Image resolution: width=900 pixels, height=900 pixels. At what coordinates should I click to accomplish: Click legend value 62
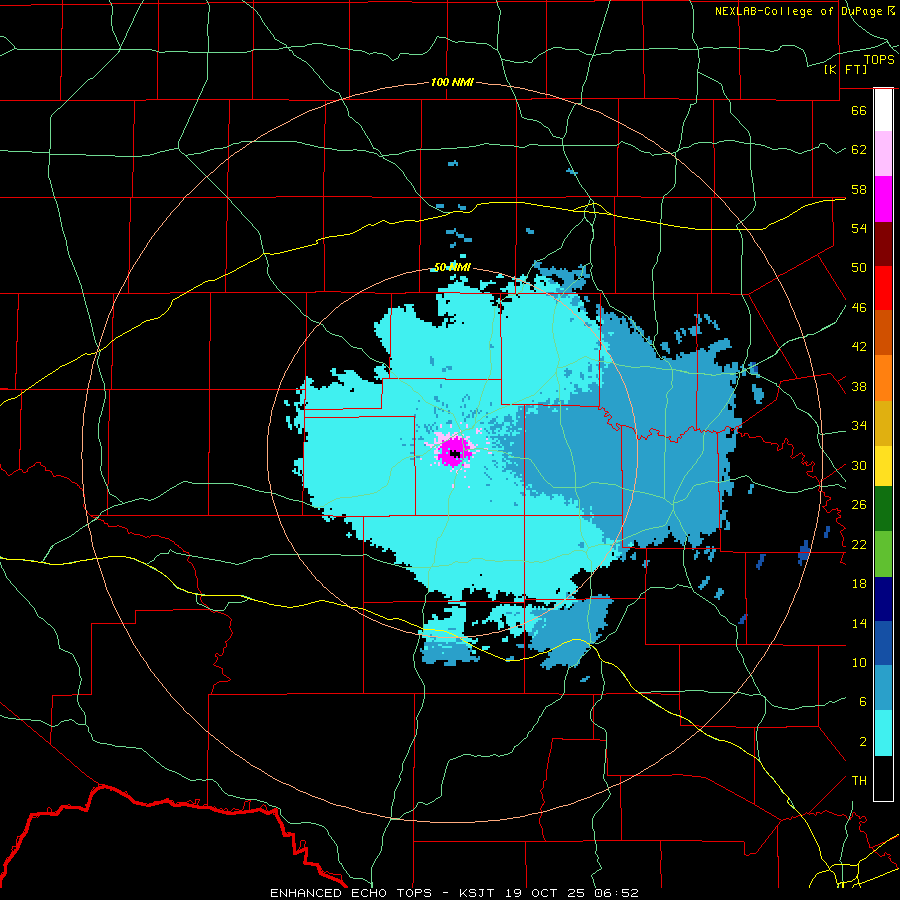pos(859,150)
